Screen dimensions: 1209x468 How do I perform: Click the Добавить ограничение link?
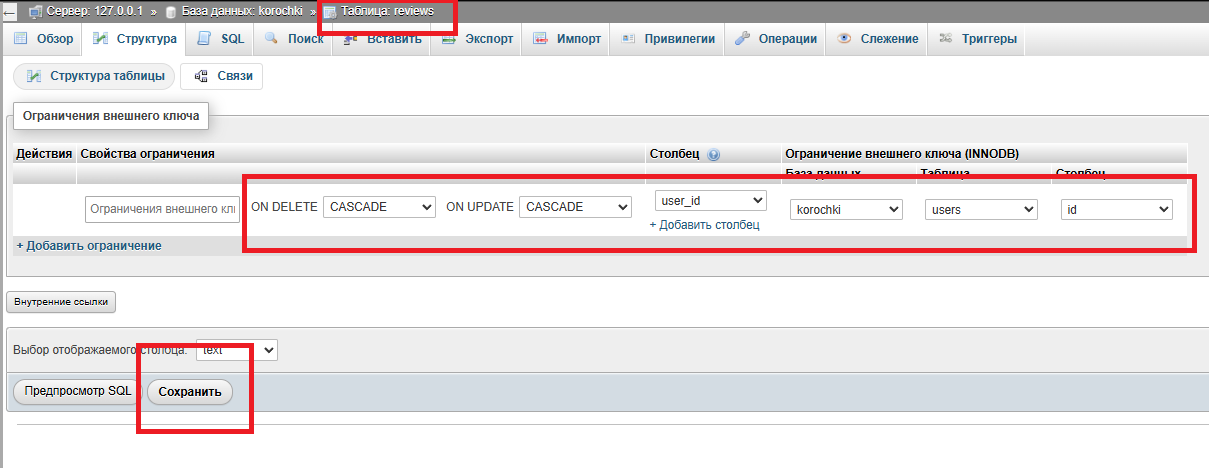89,246
